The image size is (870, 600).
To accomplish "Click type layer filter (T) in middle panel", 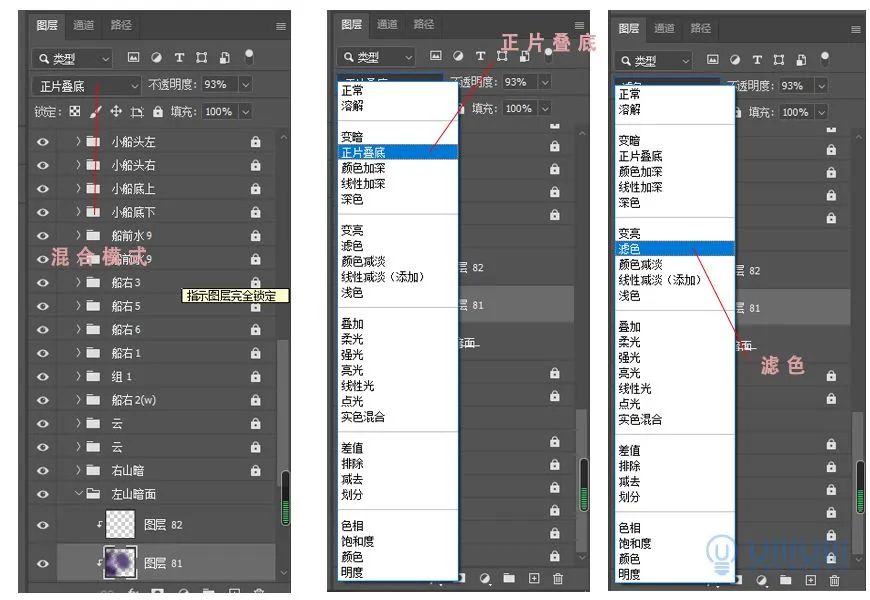I will click(480, 56).
